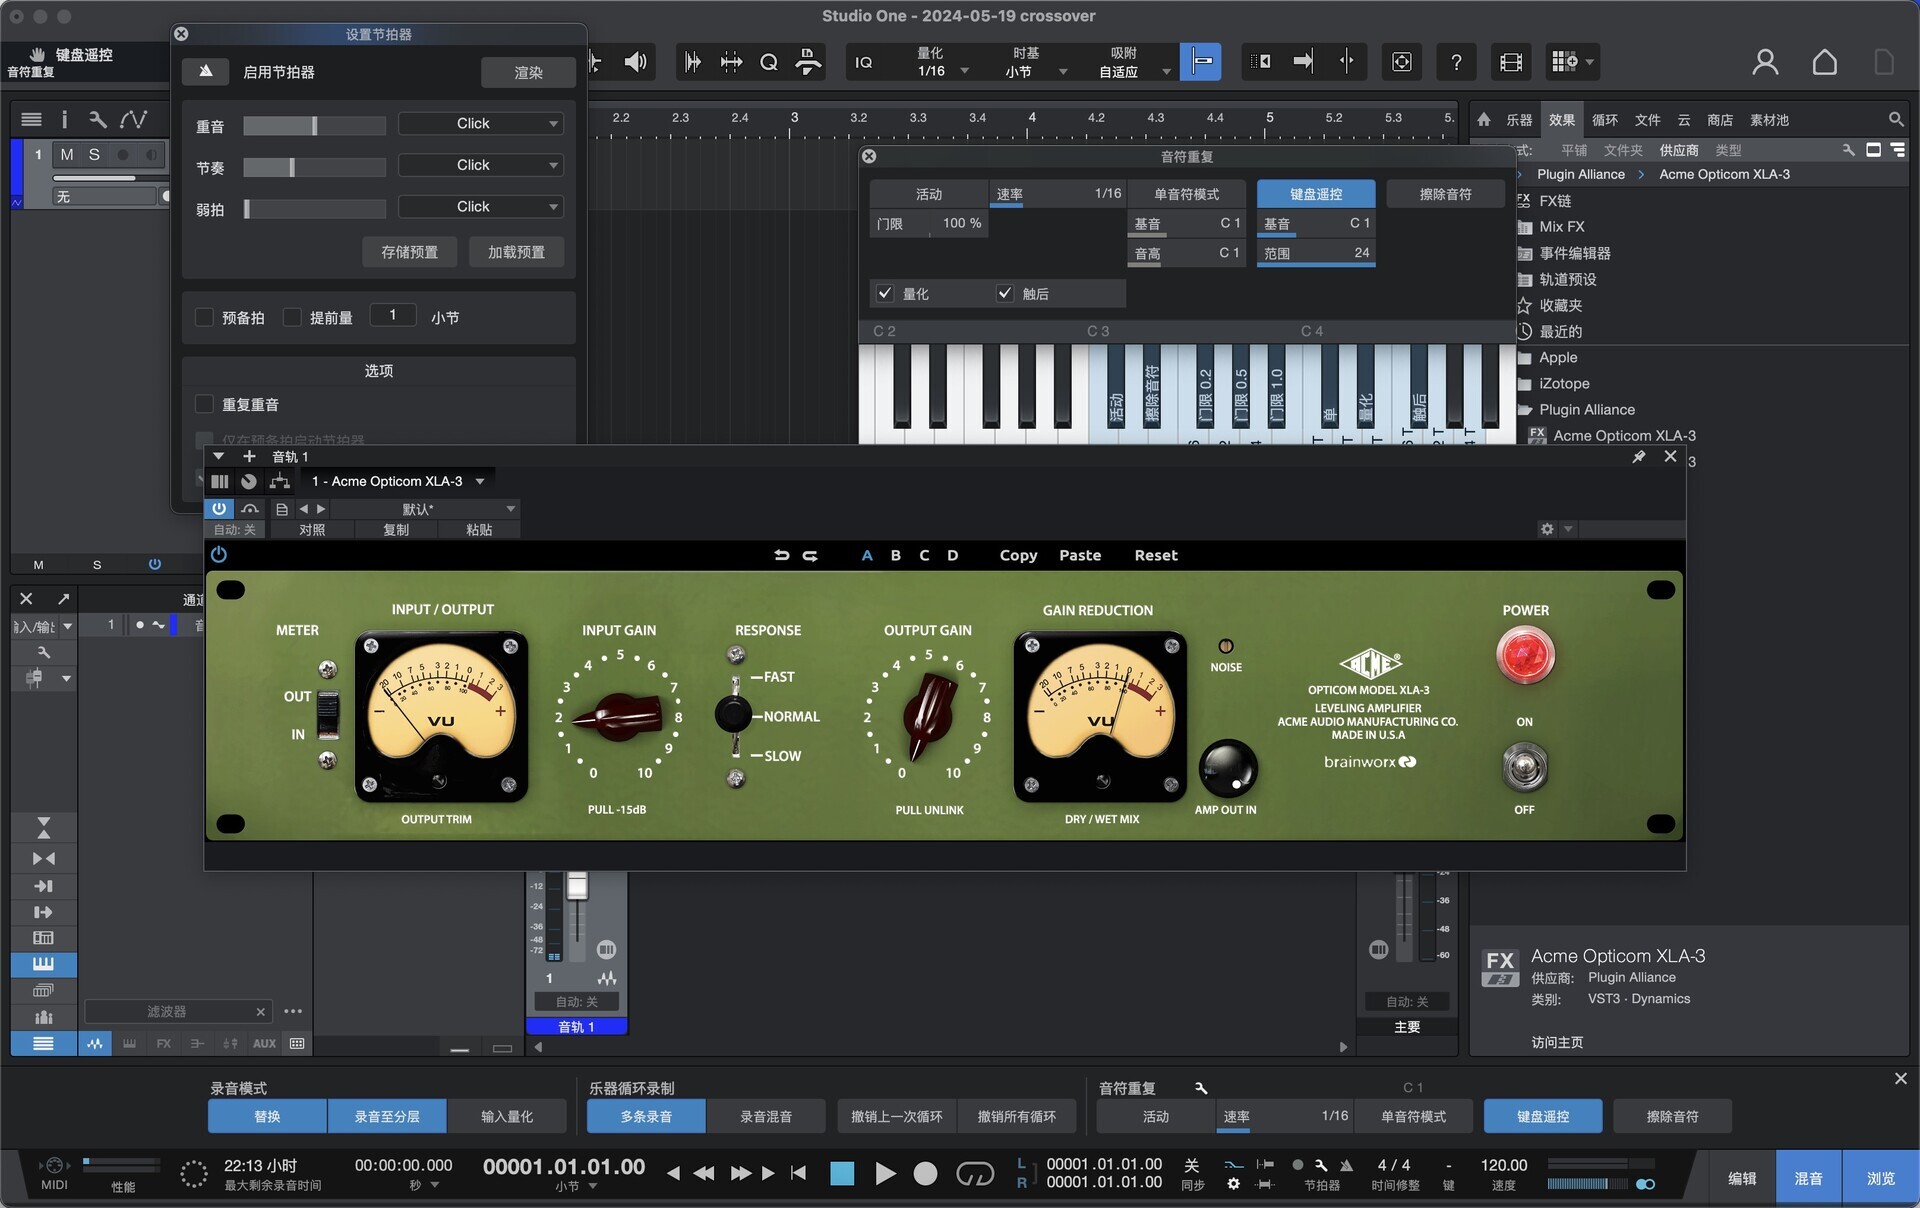Click the red POWER lamp on the XLA-3
The height and width of the screenshot is (1208, 1920).
(1525, 656)
